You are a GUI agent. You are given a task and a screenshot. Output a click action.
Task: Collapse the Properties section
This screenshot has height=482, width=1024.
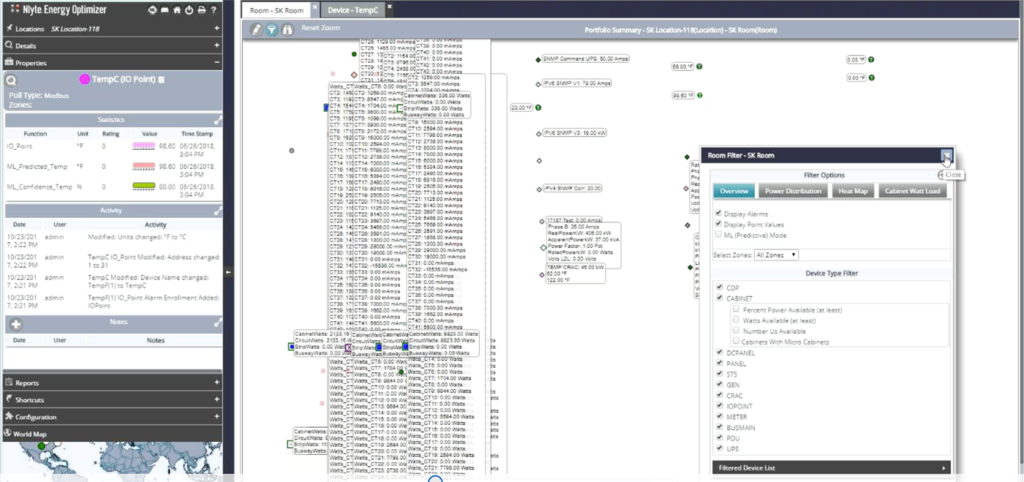[x=216, y=63]
